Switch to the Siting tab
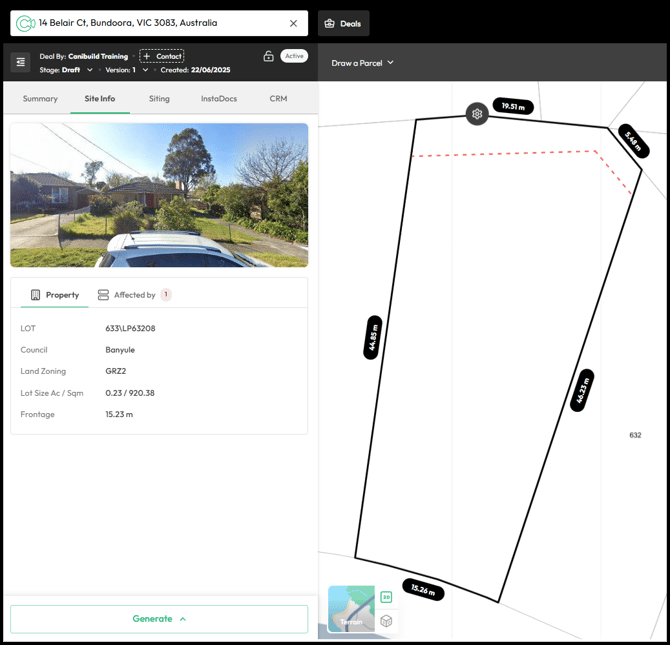This screenshot has height=645, width=670. (x=159, y=99)
